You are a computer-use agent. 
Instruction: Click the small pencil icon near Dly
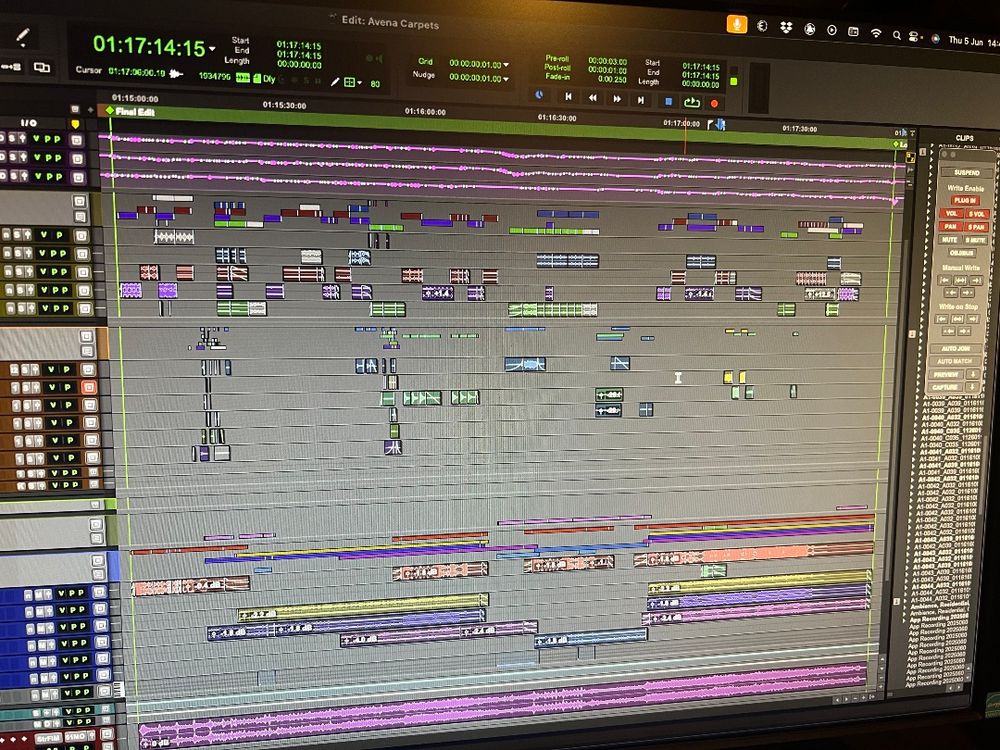pyautogui.click(x=334, y=82)
